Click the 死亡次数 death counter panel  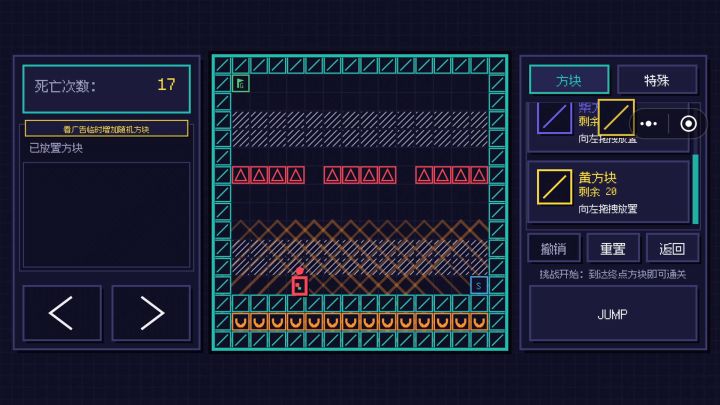click(x=107, y=89)
